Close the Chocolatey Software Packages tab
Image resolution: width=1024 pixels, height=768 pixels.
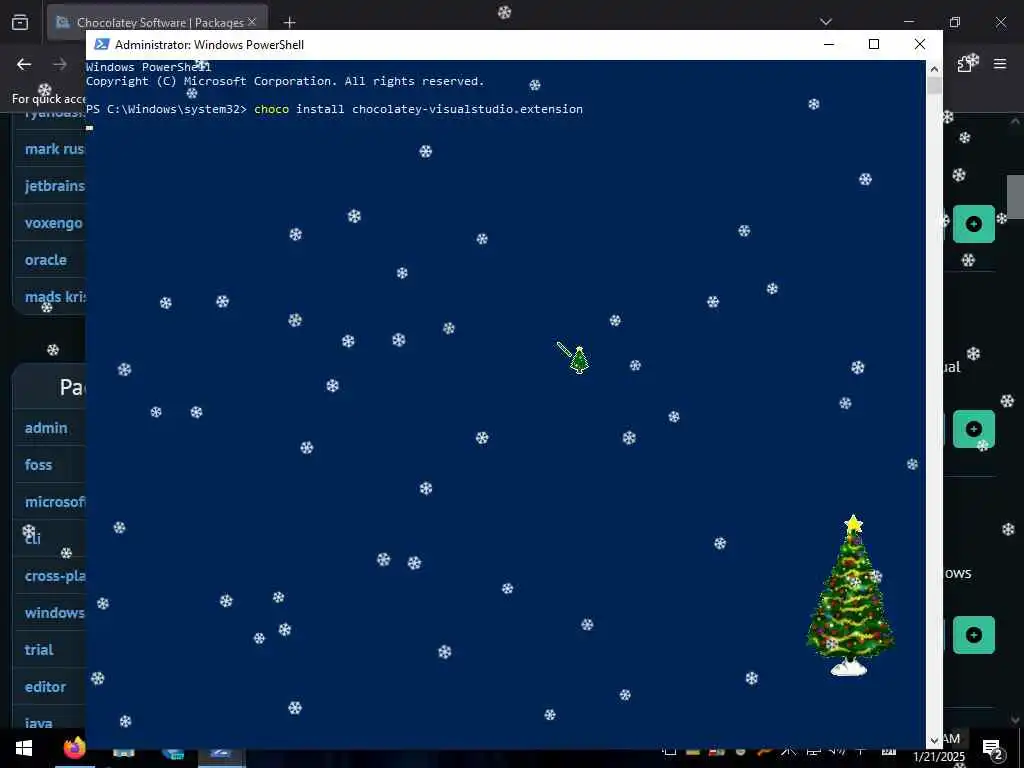pyautogui.click(x=252, y=22)
